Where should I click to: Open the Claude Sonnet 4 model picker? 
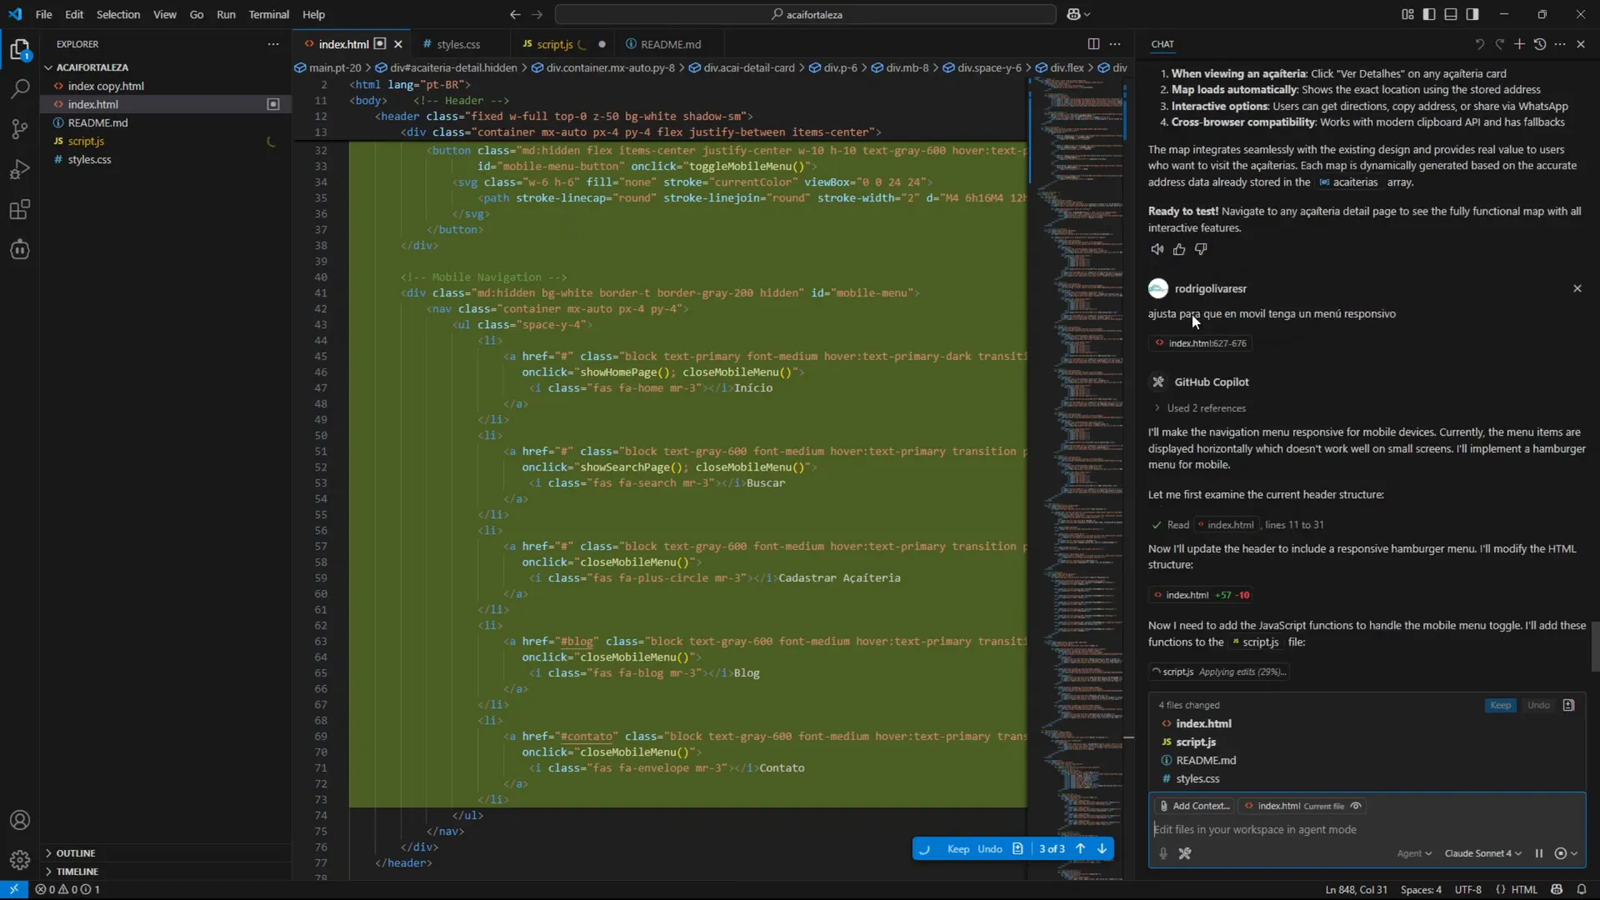(x=1482, y=853)
